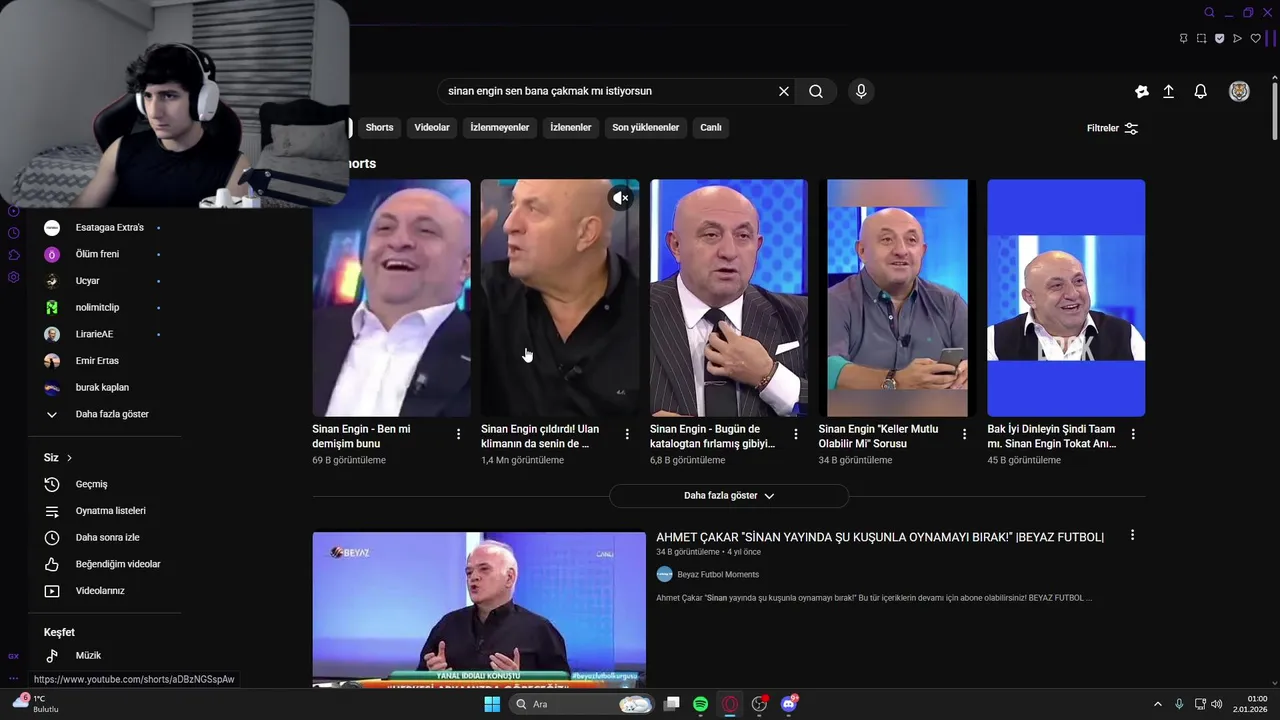Click the browser tab search magnifier icon

coord(1210,13)
